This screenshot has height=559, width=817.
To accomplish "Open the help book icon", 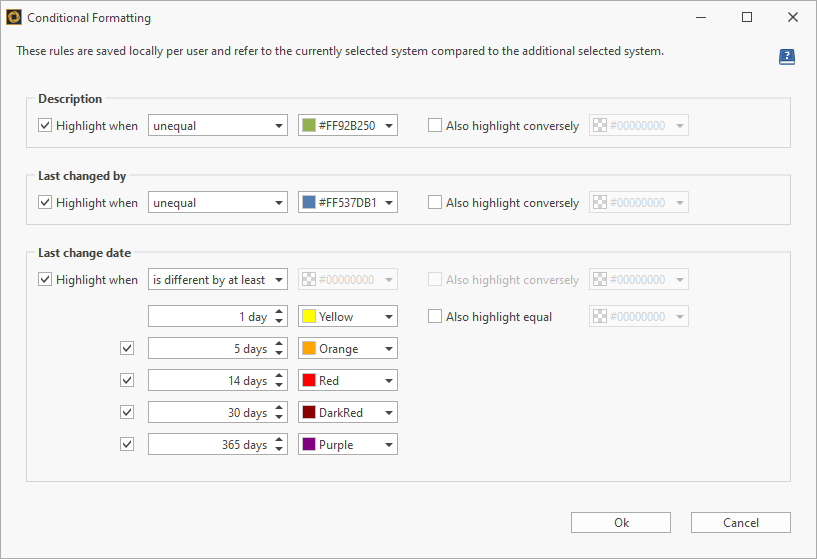I will tap(787, 57).
